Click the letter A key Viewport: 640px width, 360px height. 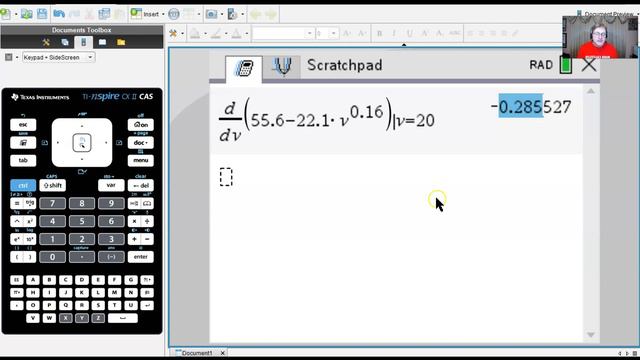pos(33,280)
